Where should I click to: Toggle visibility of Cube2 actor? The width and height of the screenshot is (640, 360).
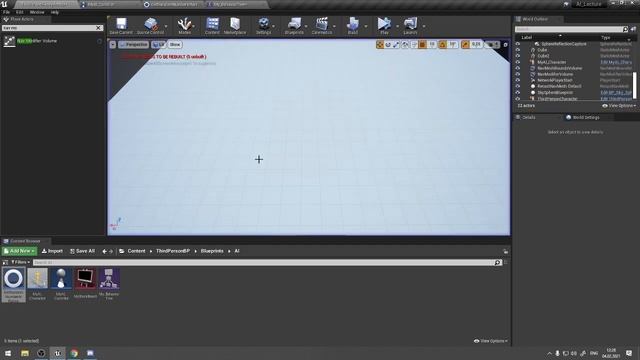(x=518, y=56)
